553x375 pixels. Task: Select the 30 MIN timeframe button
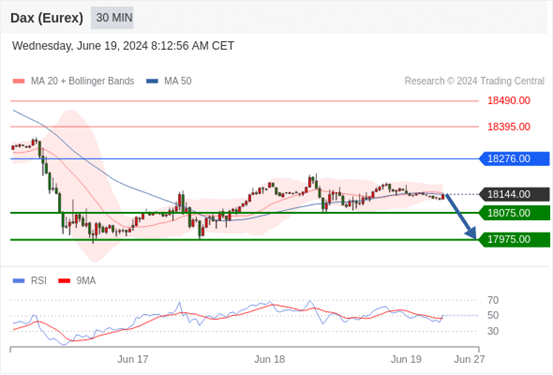coord(112,18)
